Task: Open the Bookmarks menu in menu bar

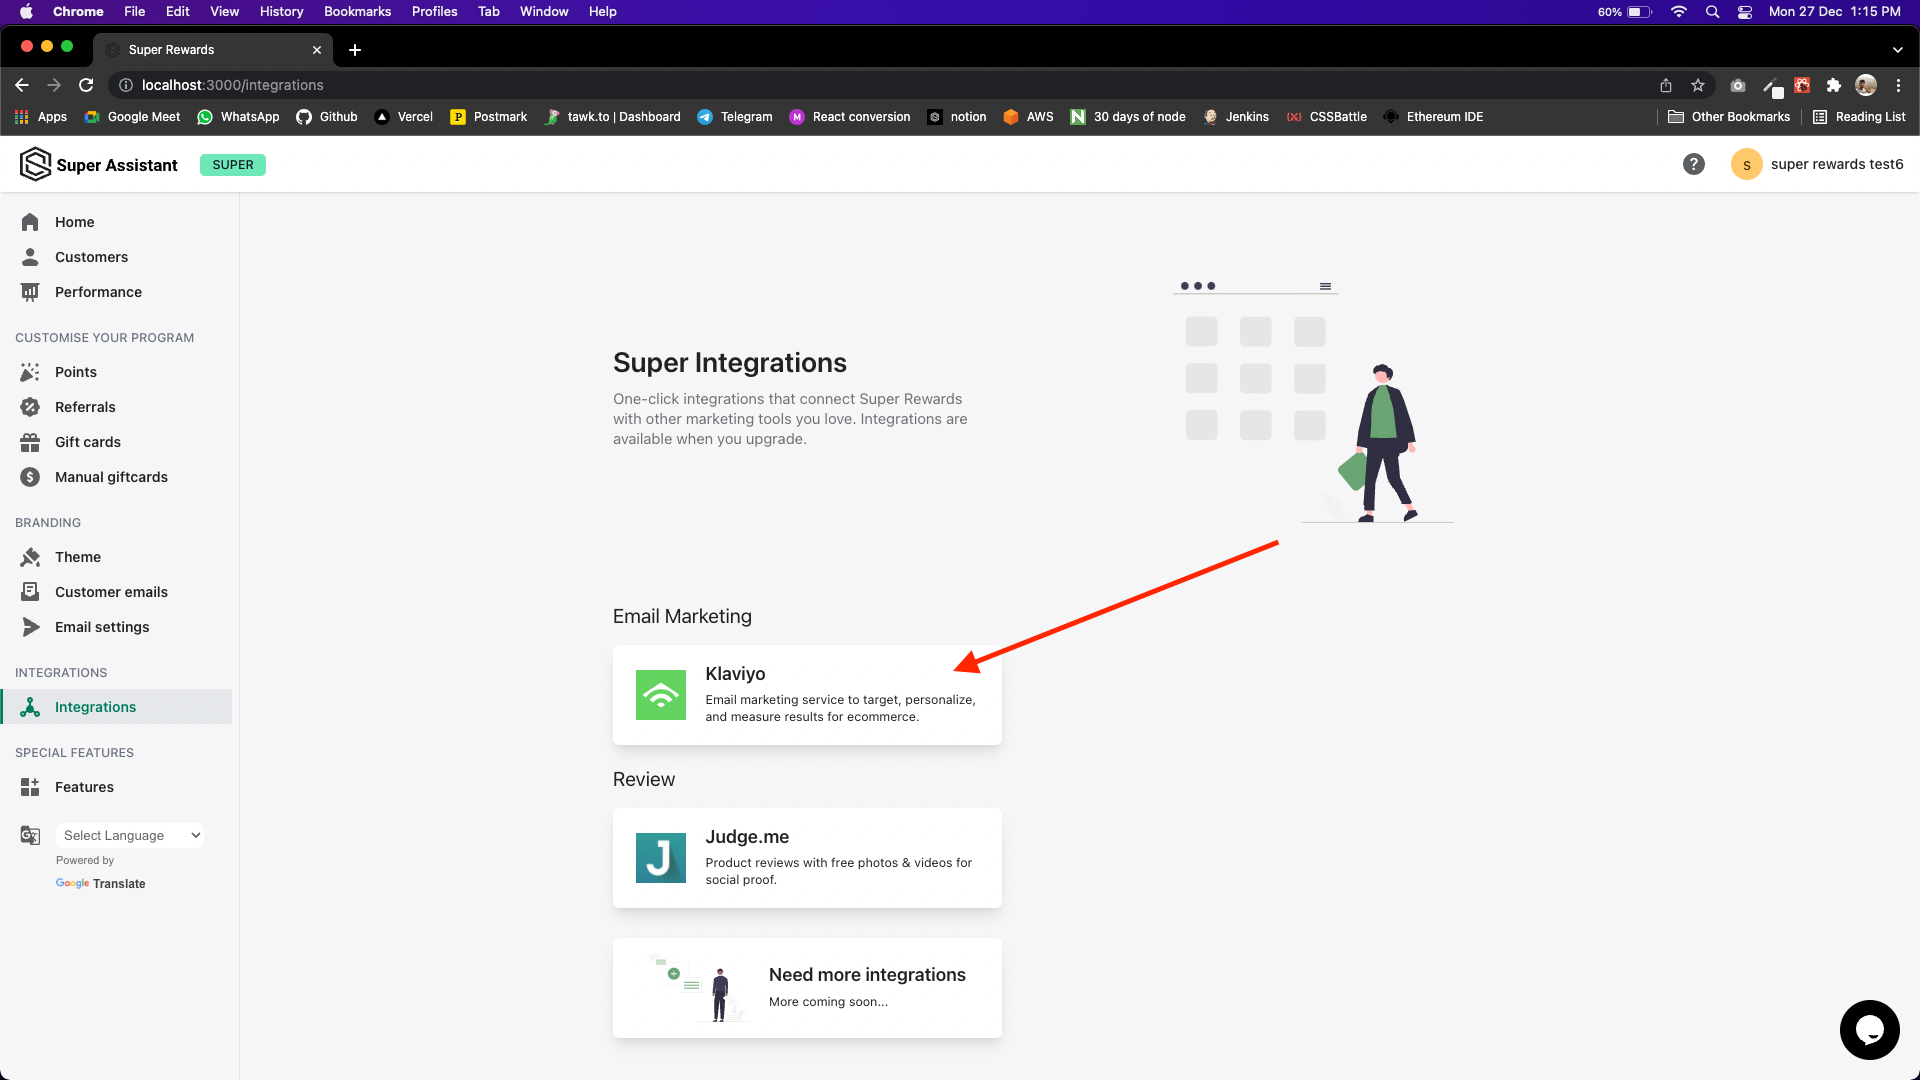Action: pos(357,11)
